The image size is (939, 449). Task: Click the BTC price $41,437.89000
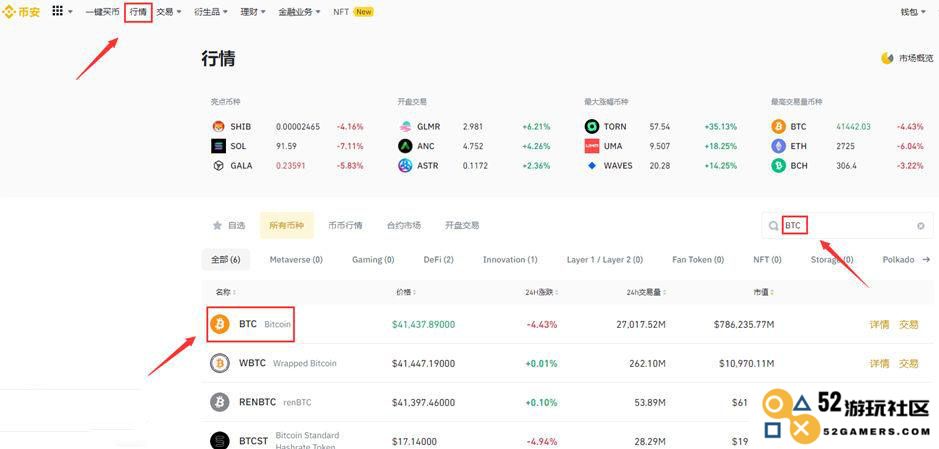click(x=423, y=324)
